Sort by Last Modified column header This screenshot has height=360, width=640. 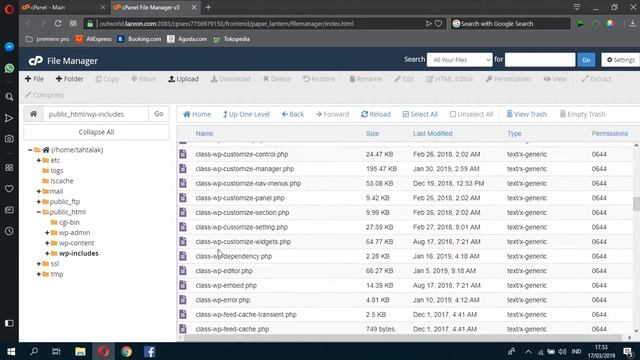432,133
